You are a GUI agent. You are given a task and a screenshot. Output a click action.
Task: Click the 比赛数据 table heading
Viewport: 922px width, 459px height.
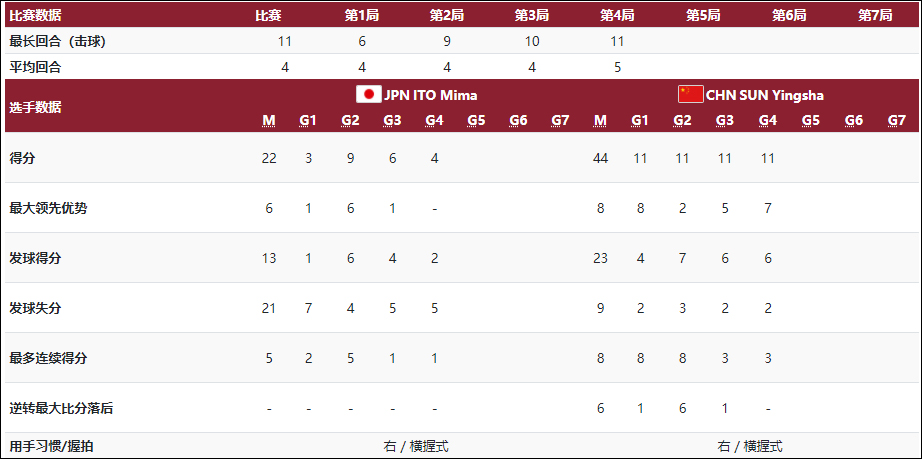[34, 15]
